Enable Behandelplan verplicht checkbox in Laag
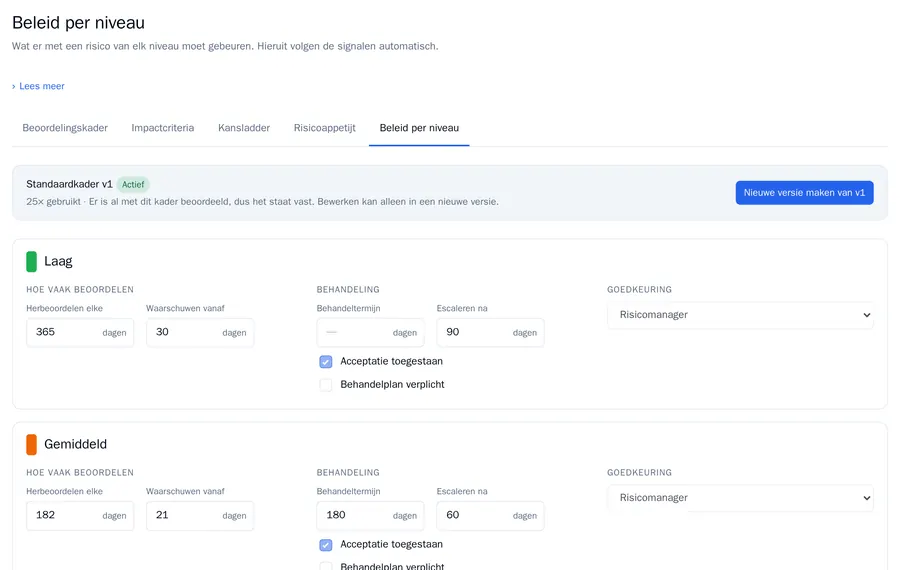 (x=325, y=385)
